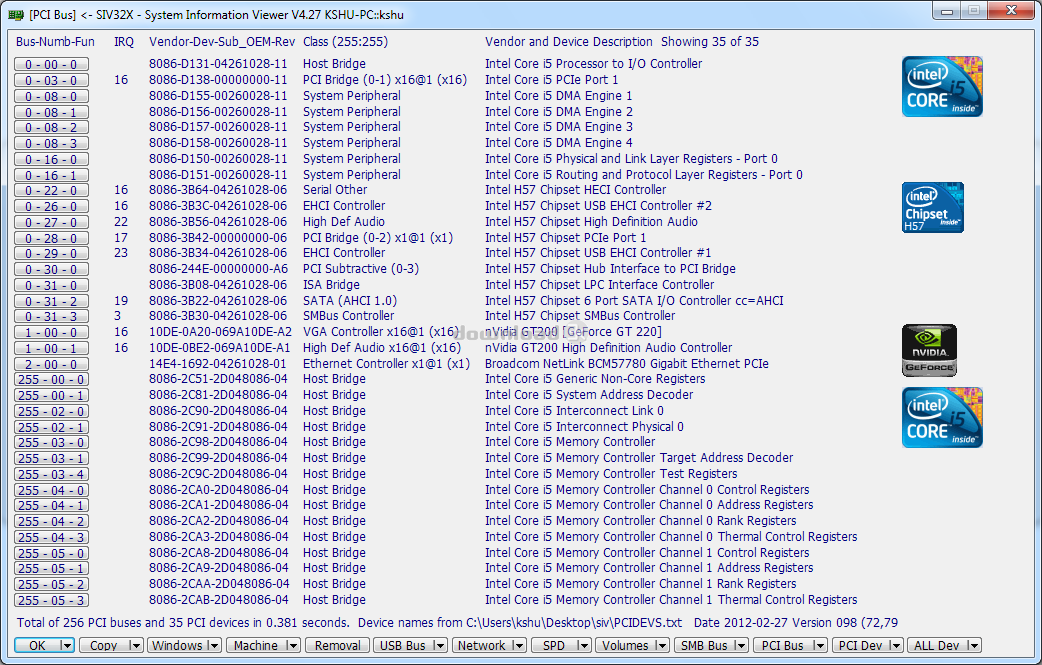1042x665 pixels.
Task: Click the window title bar text
Action: (x=216, y=15)
